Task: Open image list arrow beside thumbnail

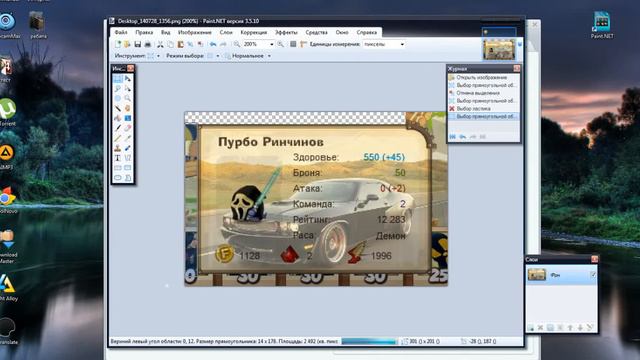Action: click(520, 44)
